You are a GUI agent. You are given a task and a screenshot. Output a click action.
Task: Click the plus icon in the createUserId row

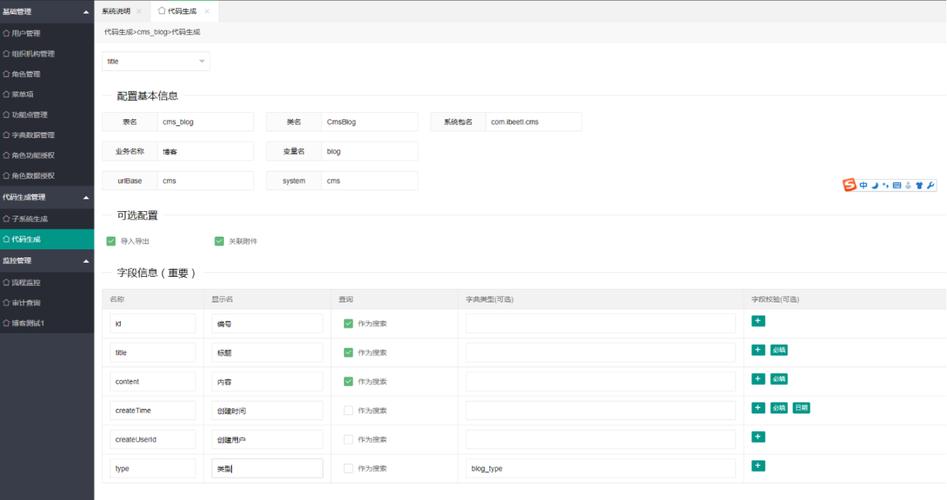coord(758,437)
